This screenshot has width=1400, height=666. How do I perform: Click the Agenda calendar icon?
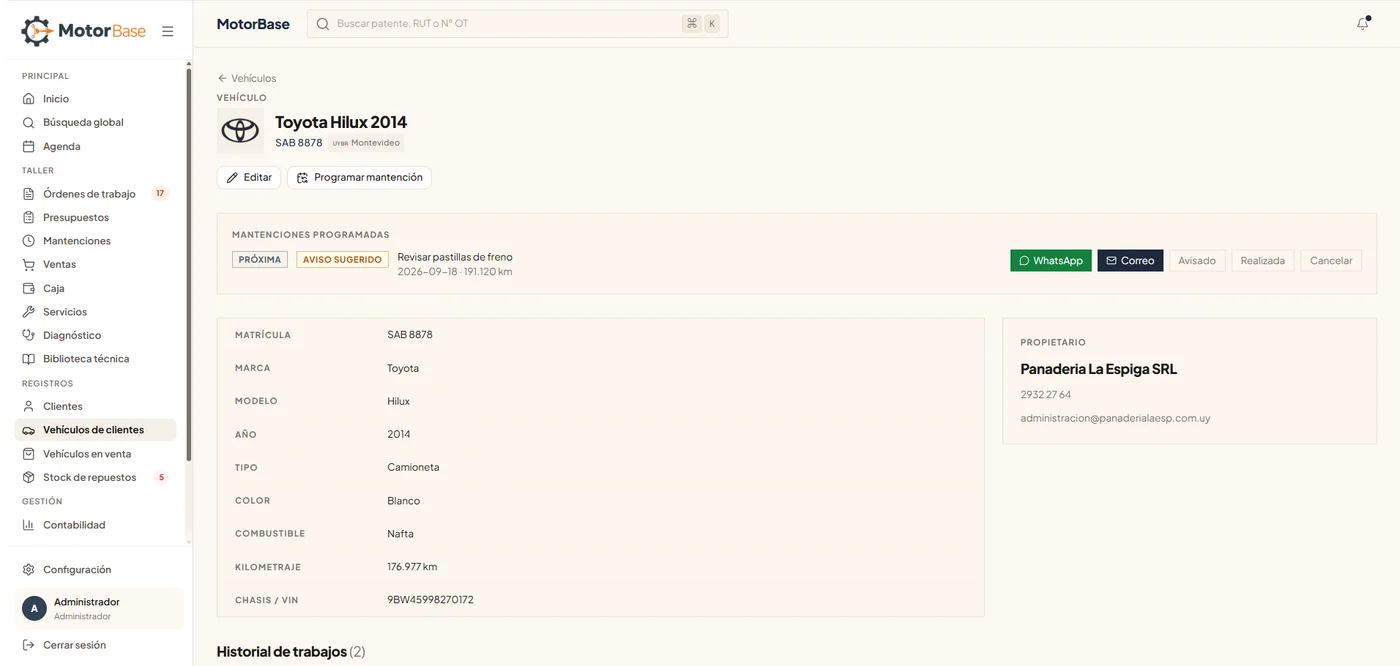coord(29,146)
